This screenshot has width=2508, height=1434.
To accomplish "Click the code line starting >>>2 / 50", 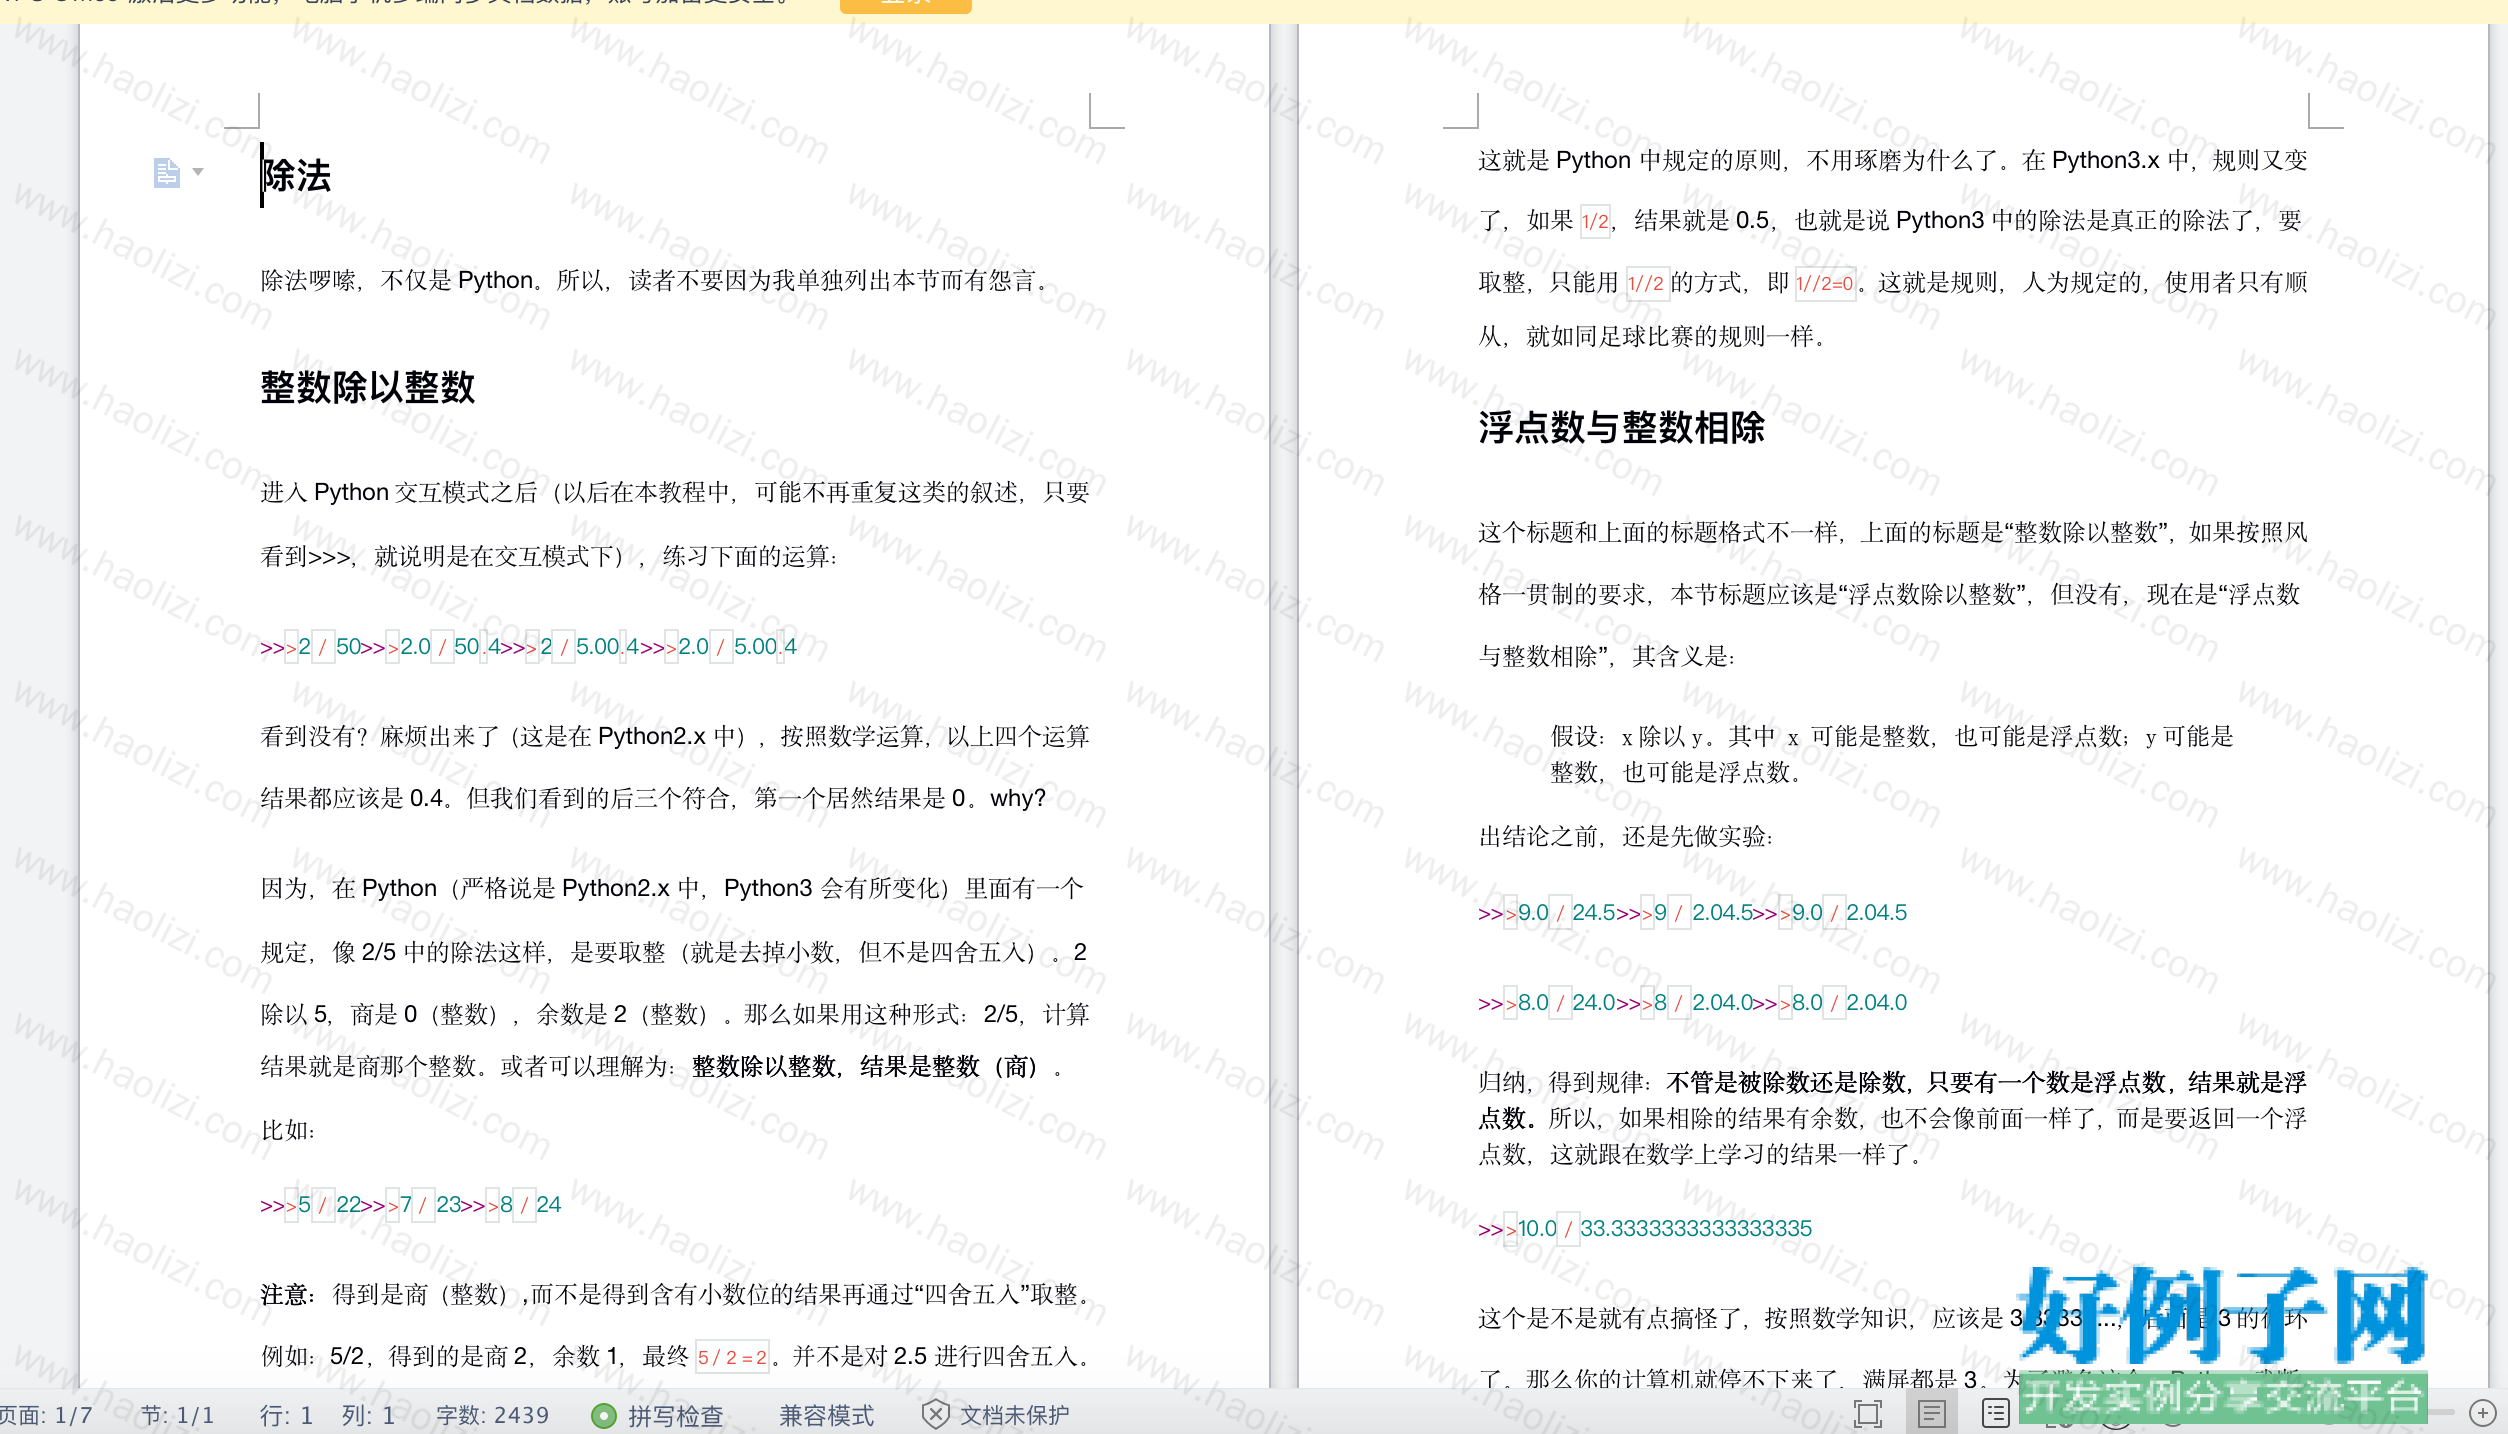I will 528,647.
